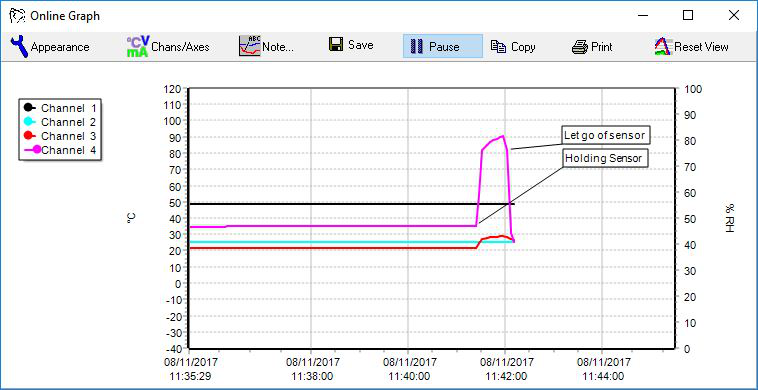Click the 'Channel 2' legend label
Image resolution: width=758 pixels, height=390 pixels.
point(69,122)
